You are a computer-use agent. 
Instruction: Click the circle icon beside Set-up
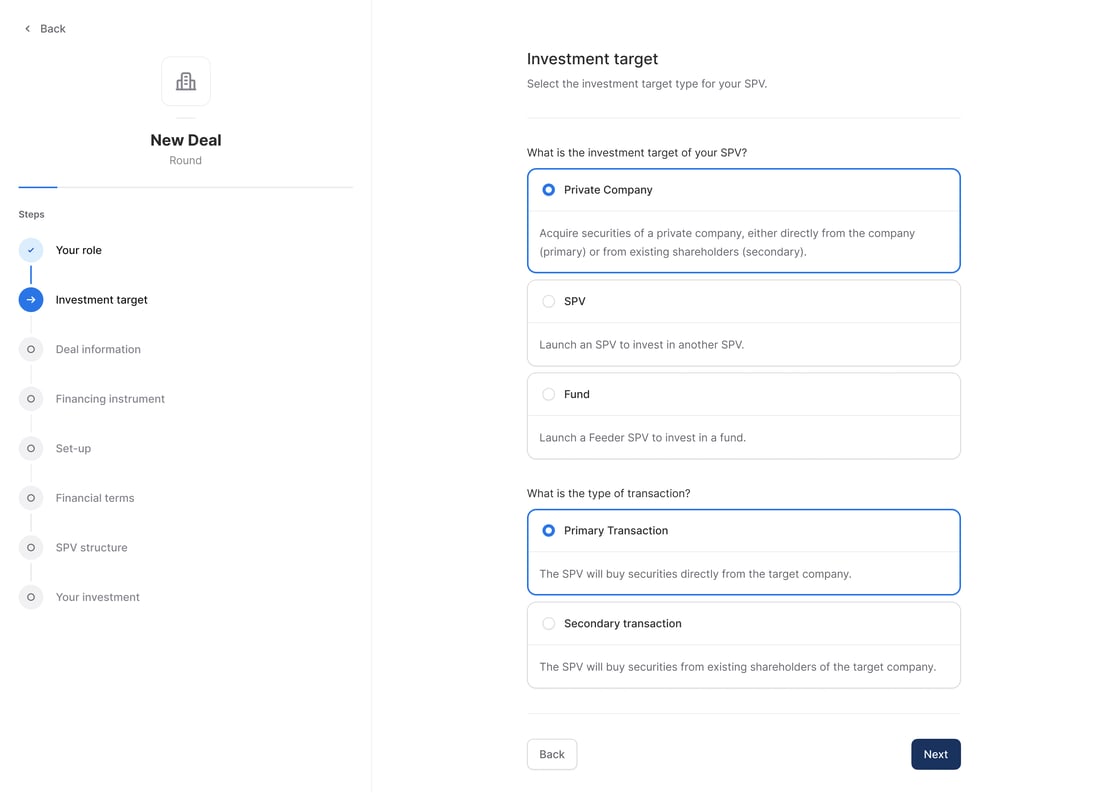point(31,448)
